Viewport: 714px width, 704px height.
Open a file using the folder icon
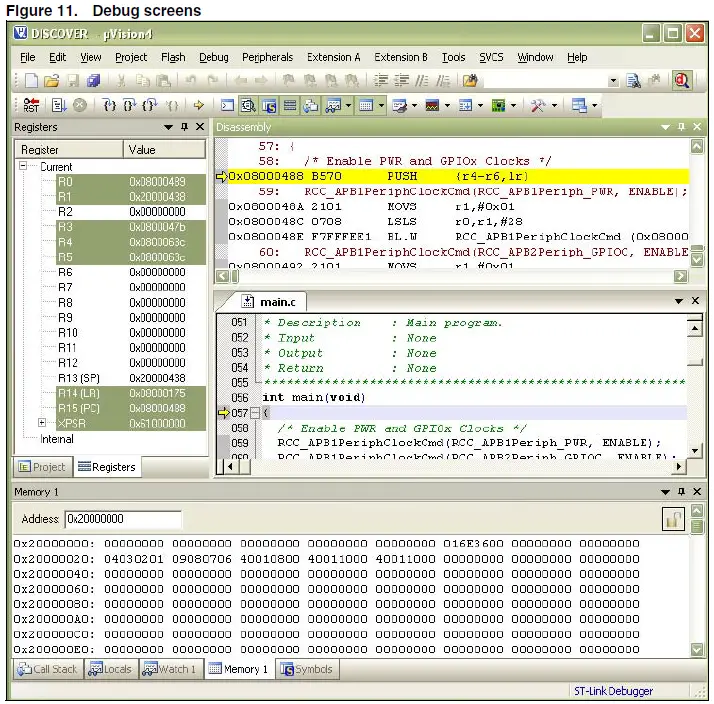(x=51, y=81)
